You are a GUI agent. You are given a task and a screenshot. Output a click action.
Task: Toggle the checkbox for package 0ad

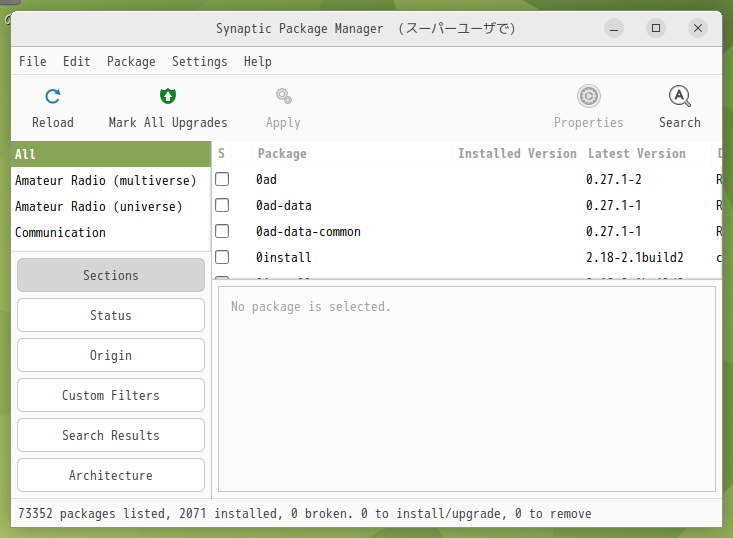(222, 179)
